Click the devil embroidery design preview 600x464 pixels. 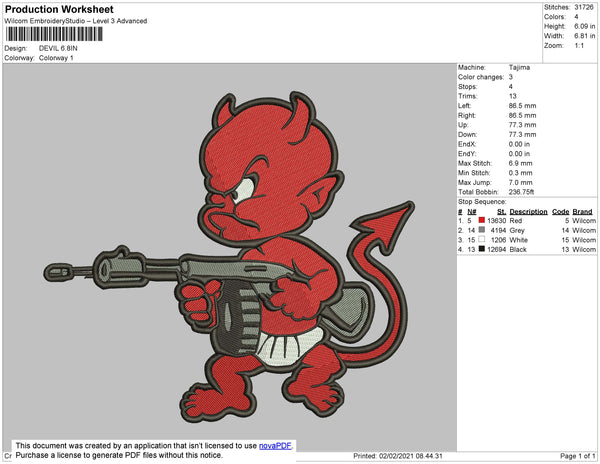click(x=230, y=257)
